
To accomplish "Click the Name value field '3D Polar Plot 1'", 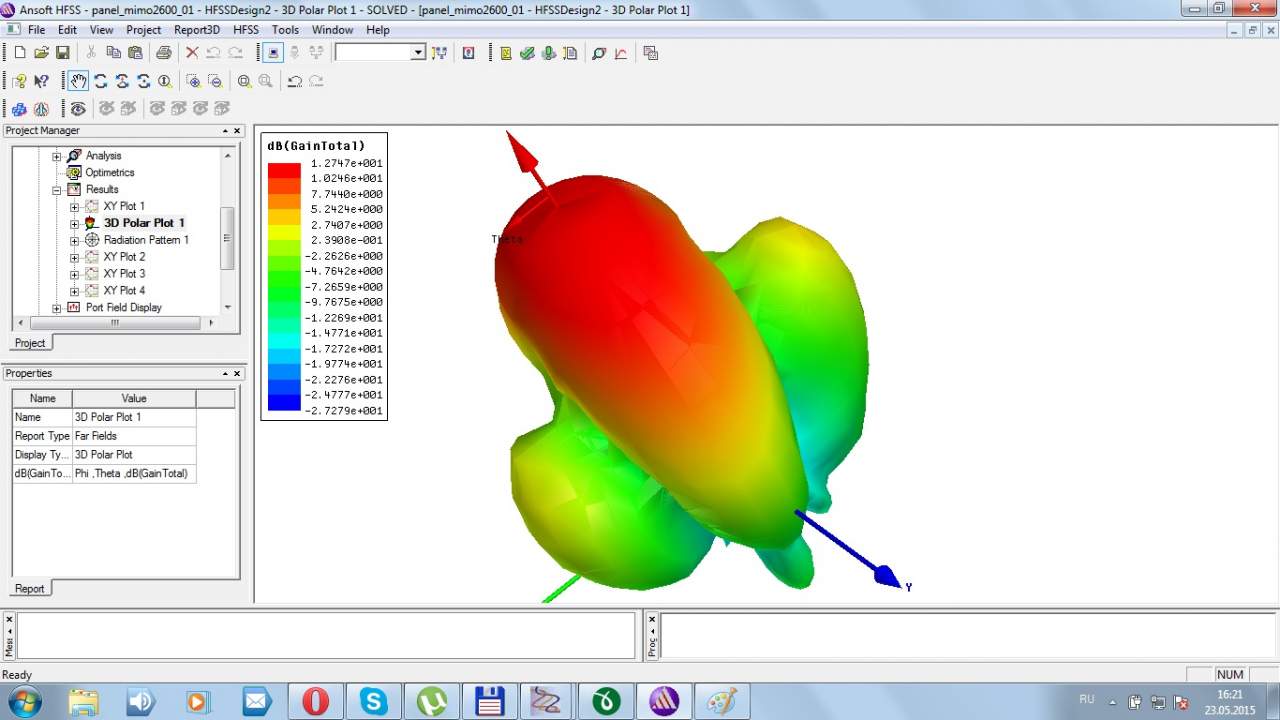I will coord(134,417).
